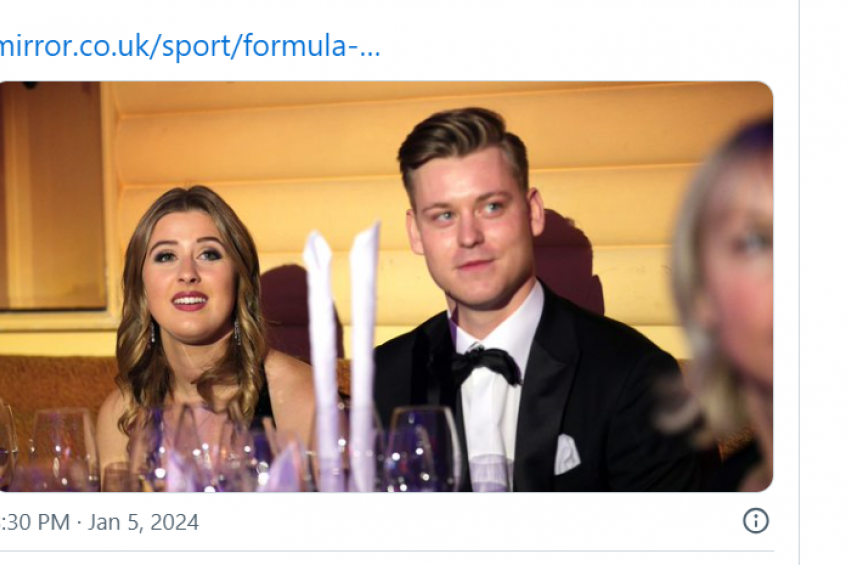Click the "30 PM" time text

(35, 522)
